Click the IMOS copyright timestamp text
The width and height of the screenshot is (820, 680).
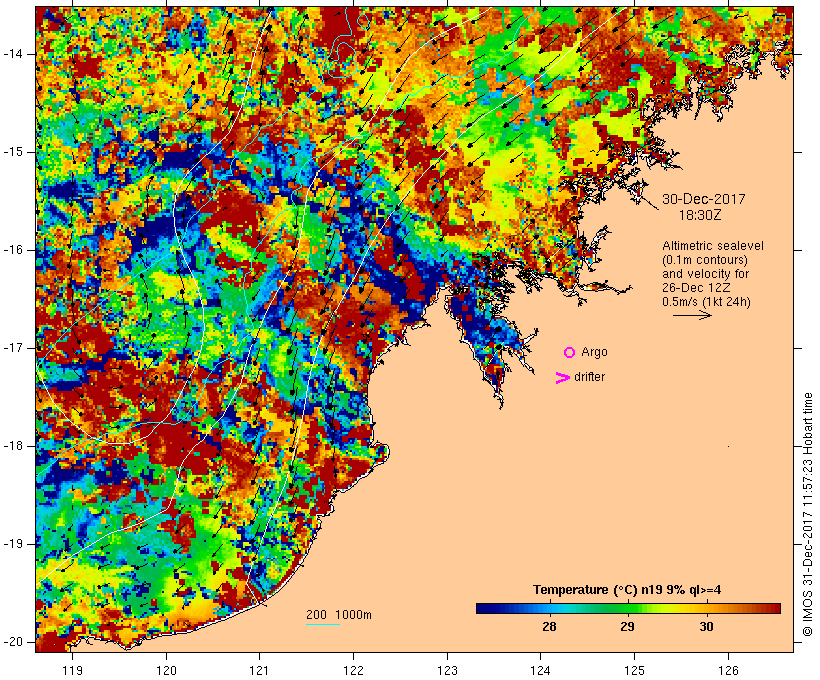[x=808, y=515]
